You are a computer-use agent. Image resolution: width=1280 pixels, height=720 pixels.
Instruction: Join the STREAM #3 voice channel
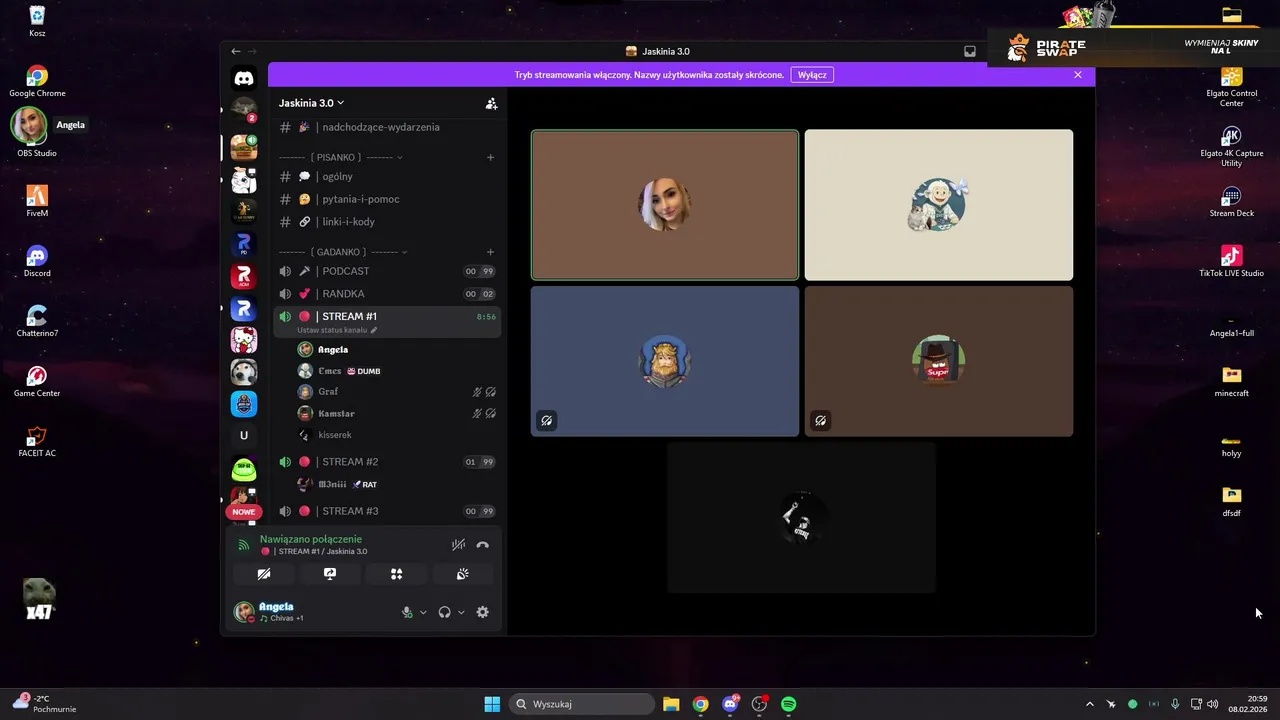click(x=387, y=511)
